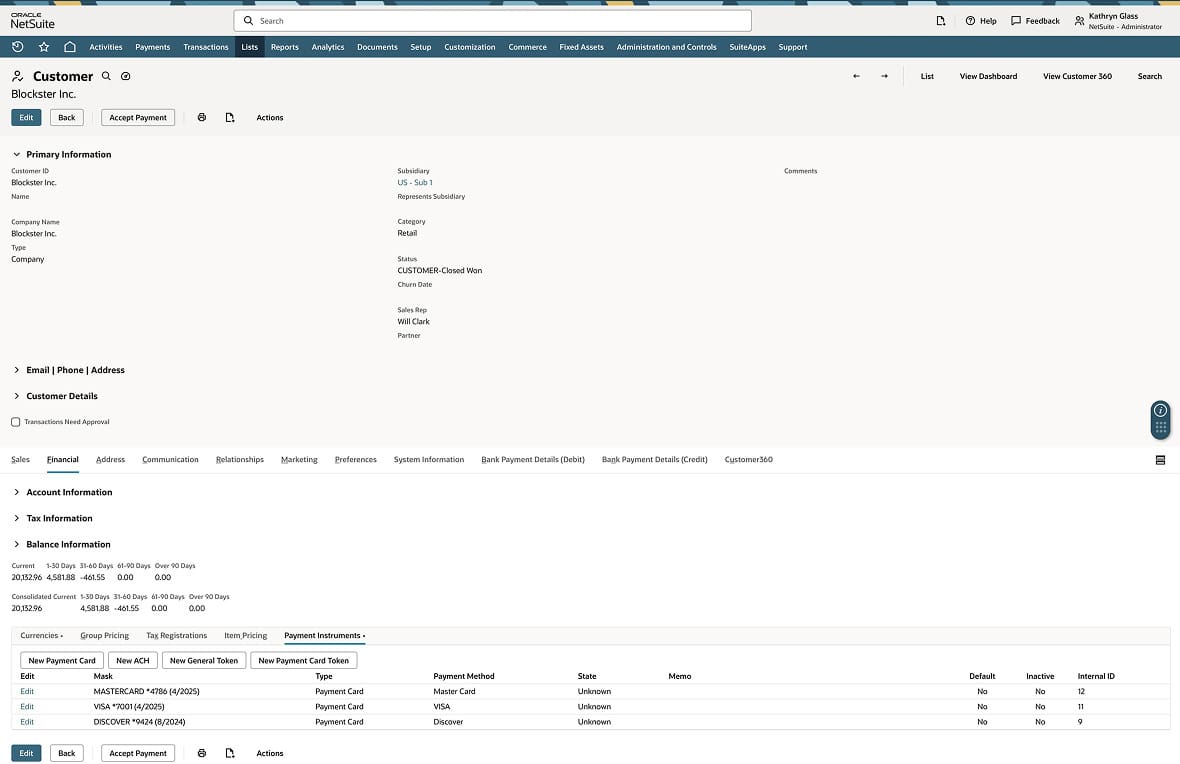Switch to the Sales subtab
Image resolution: width=1180 pixels, height=764 pixels.
[20, 459]
